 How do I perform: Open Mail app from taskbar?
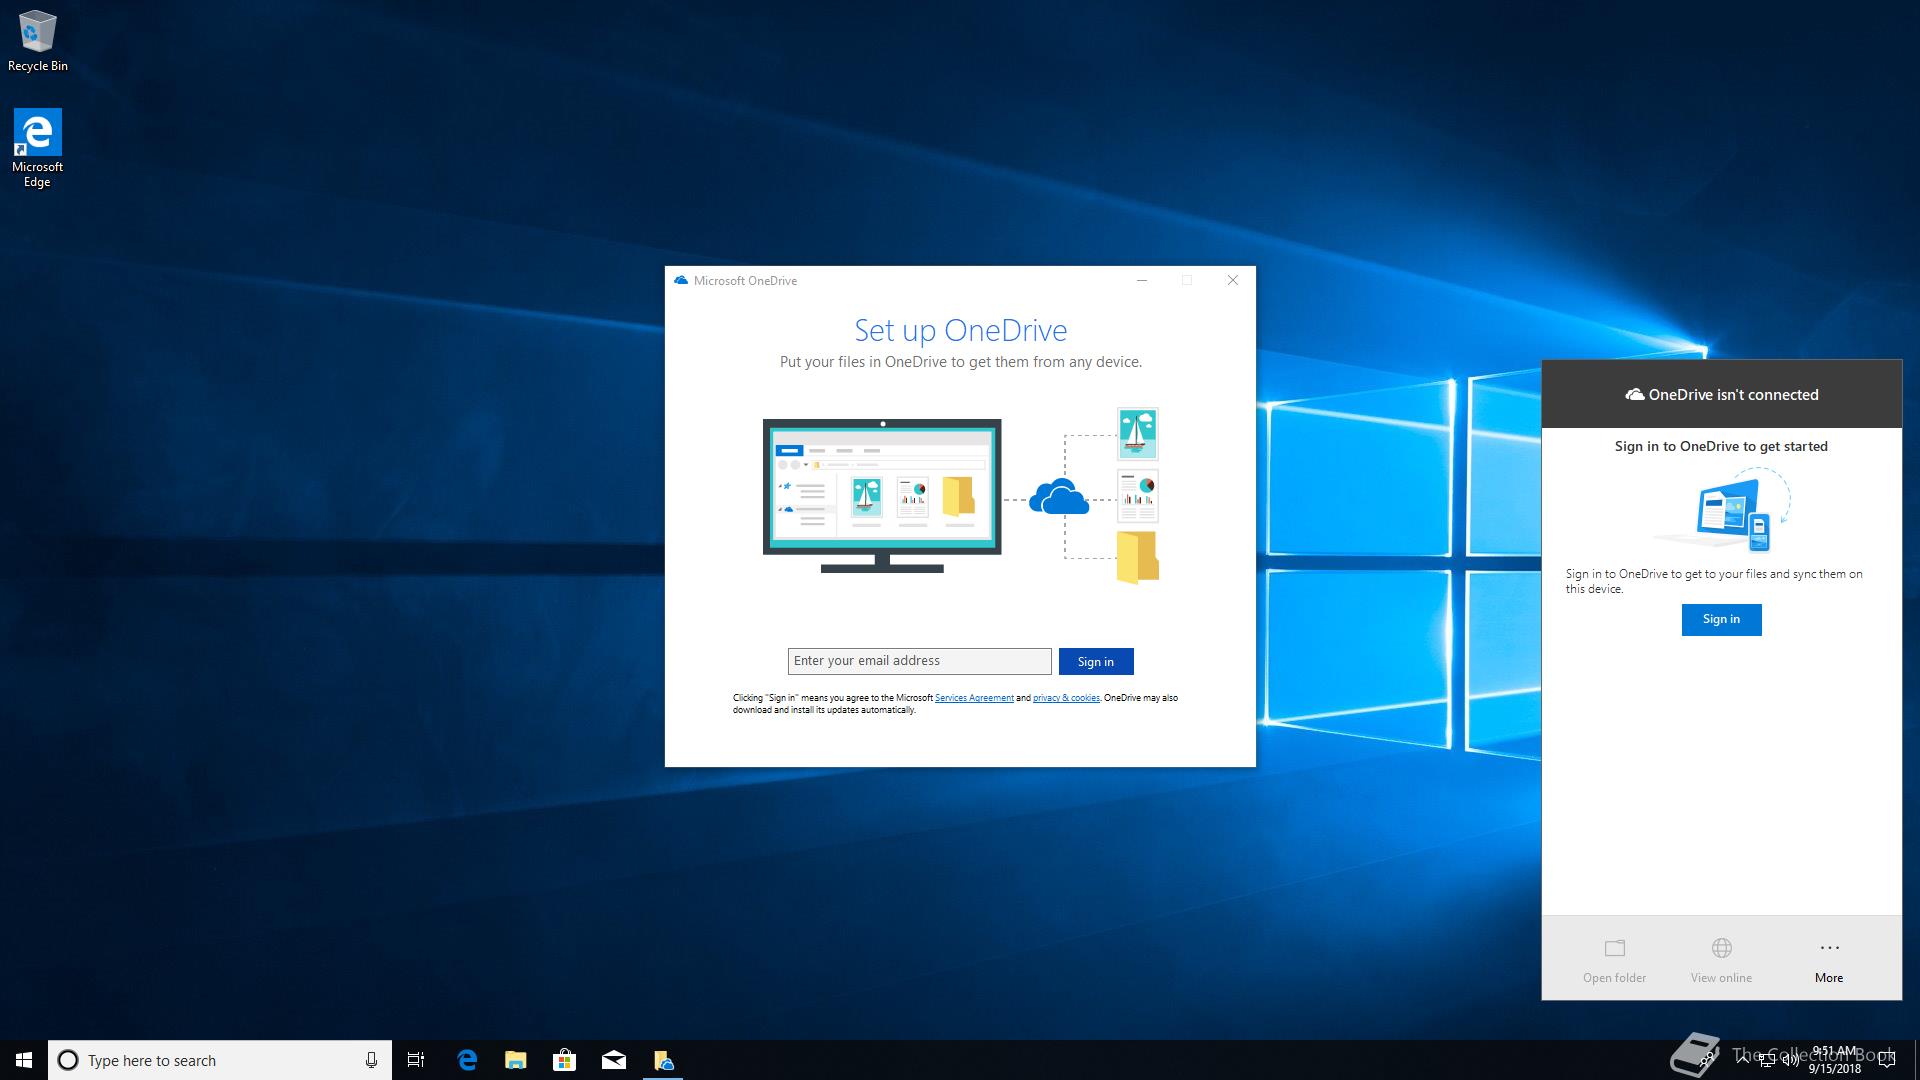[614, 1060]
